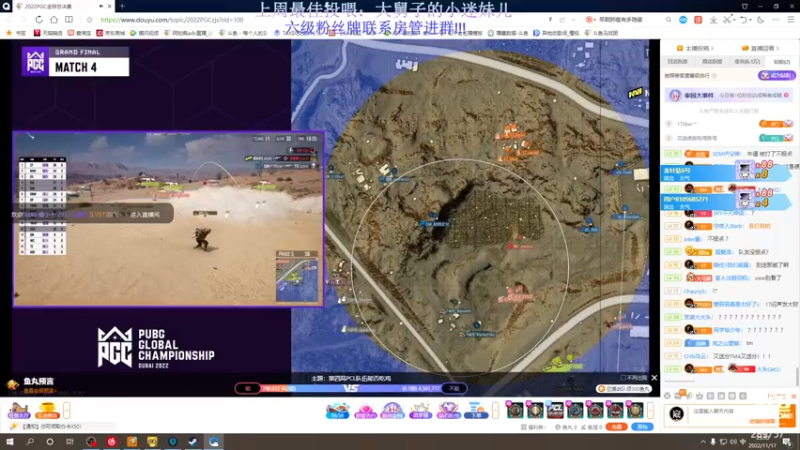Screen dimensions: 800x450
Task: Vote the right blue prediction option
Action: [454, 388]
